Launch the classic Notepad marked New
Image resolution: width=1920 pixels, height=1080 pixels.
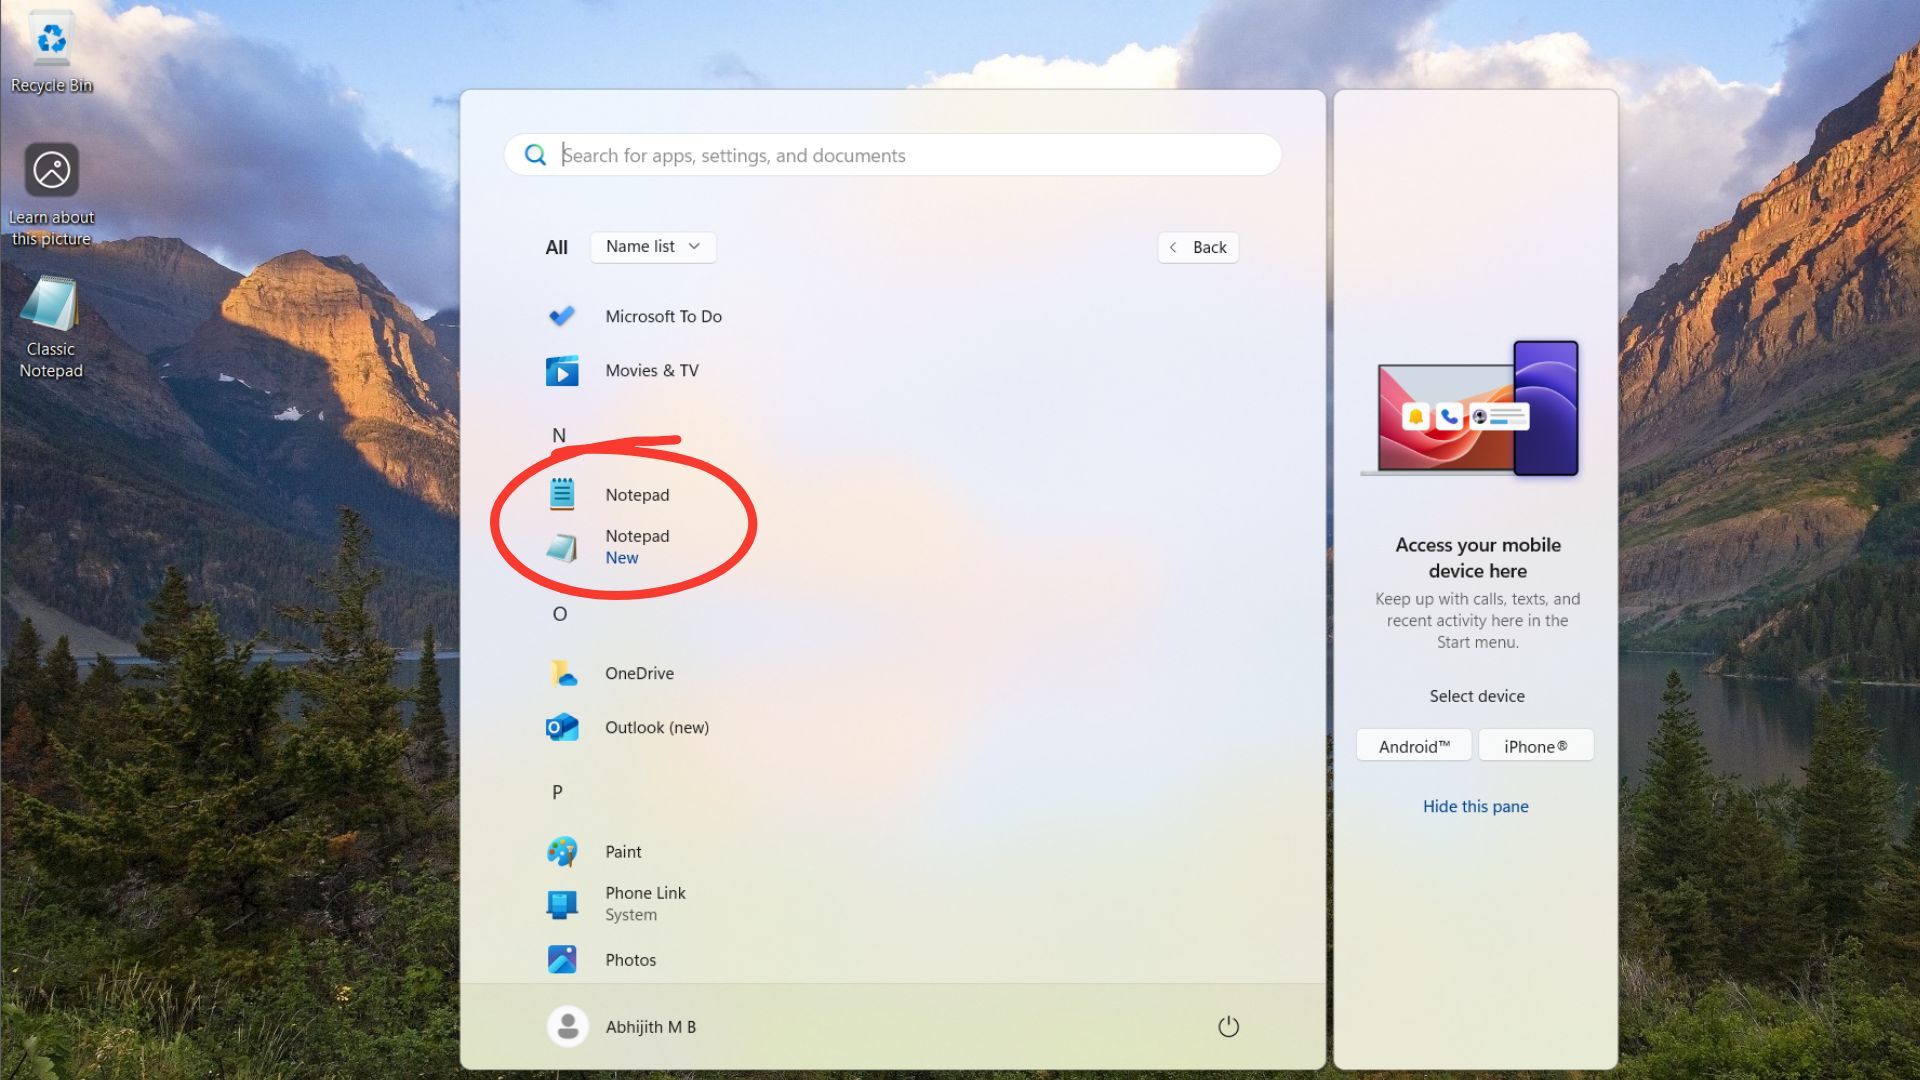point(637,545)
